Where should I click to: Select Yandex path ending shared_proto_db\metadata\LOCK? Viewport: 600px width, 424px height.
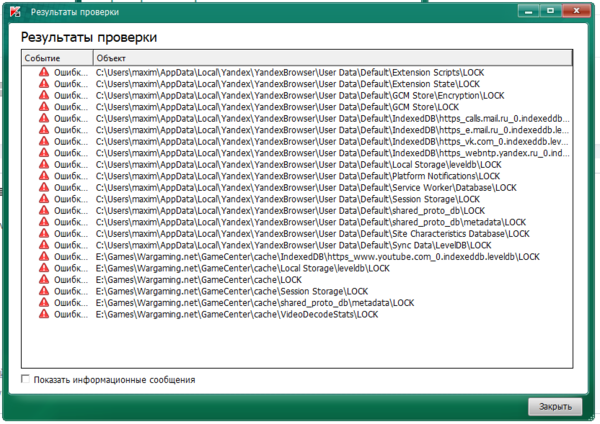coord(311,222)
